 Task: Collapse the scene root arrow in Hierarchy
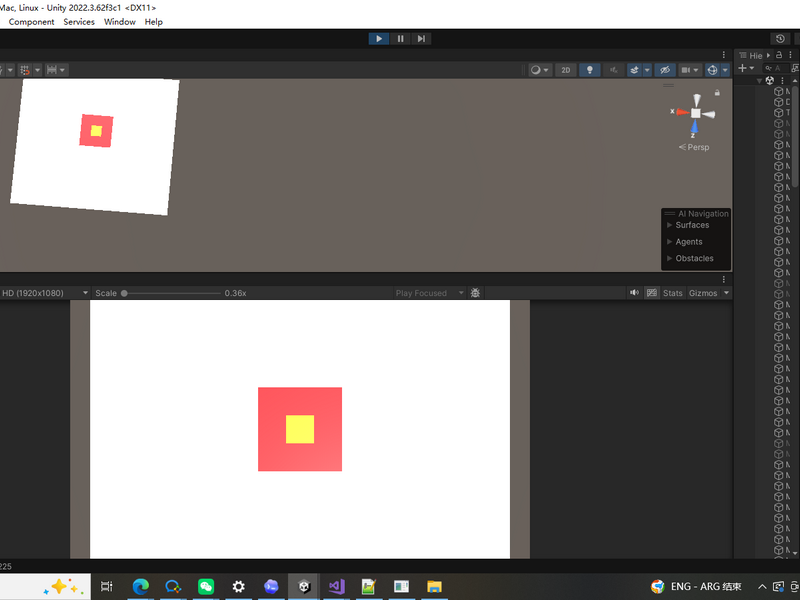(x=759, y=81)
